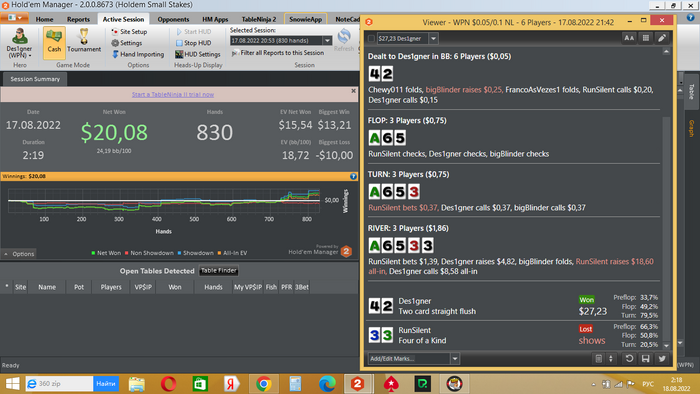The width and height of the screenshot is (700, 394).
Task: Sort open tables by Pot column
Action: 79,287
